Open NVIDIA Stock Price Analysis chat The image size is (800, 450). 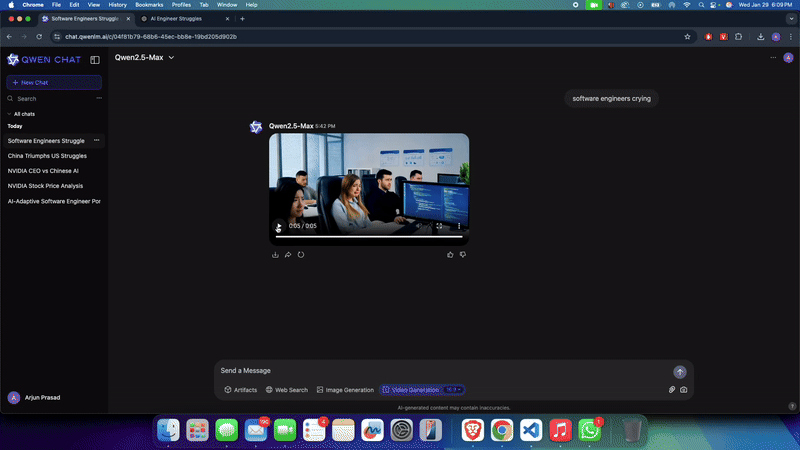[45, 186]
